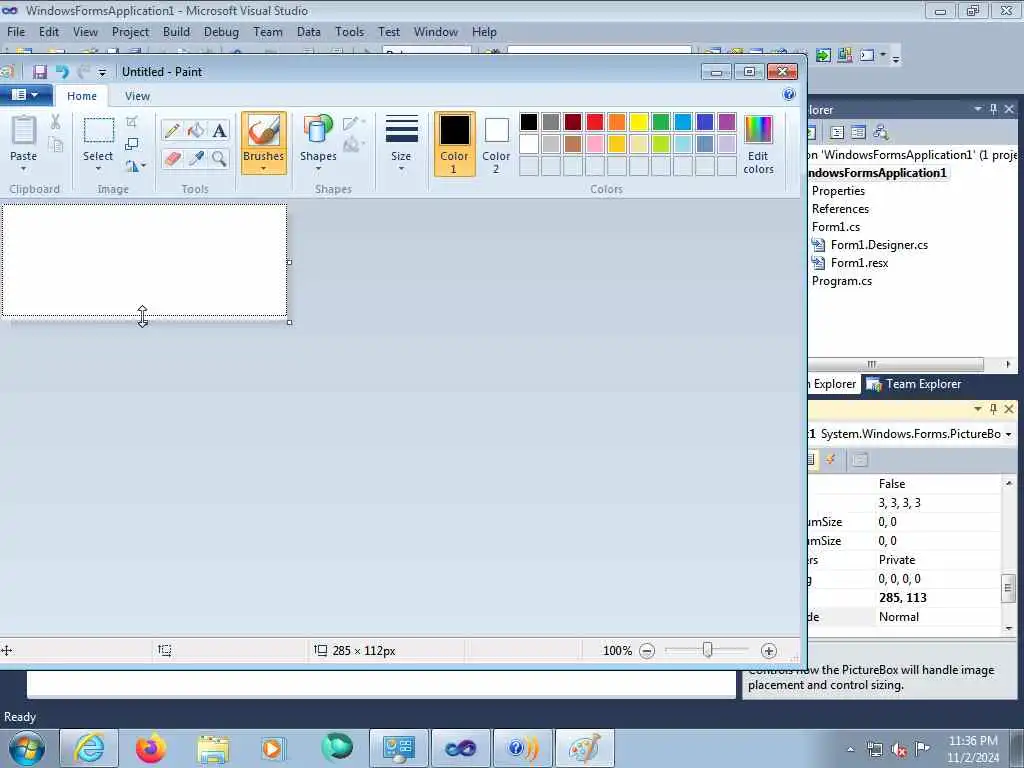The image size is (1024, 768).
Task: Open the Build menu in Visual Studio
Action: tap(176, 32)
